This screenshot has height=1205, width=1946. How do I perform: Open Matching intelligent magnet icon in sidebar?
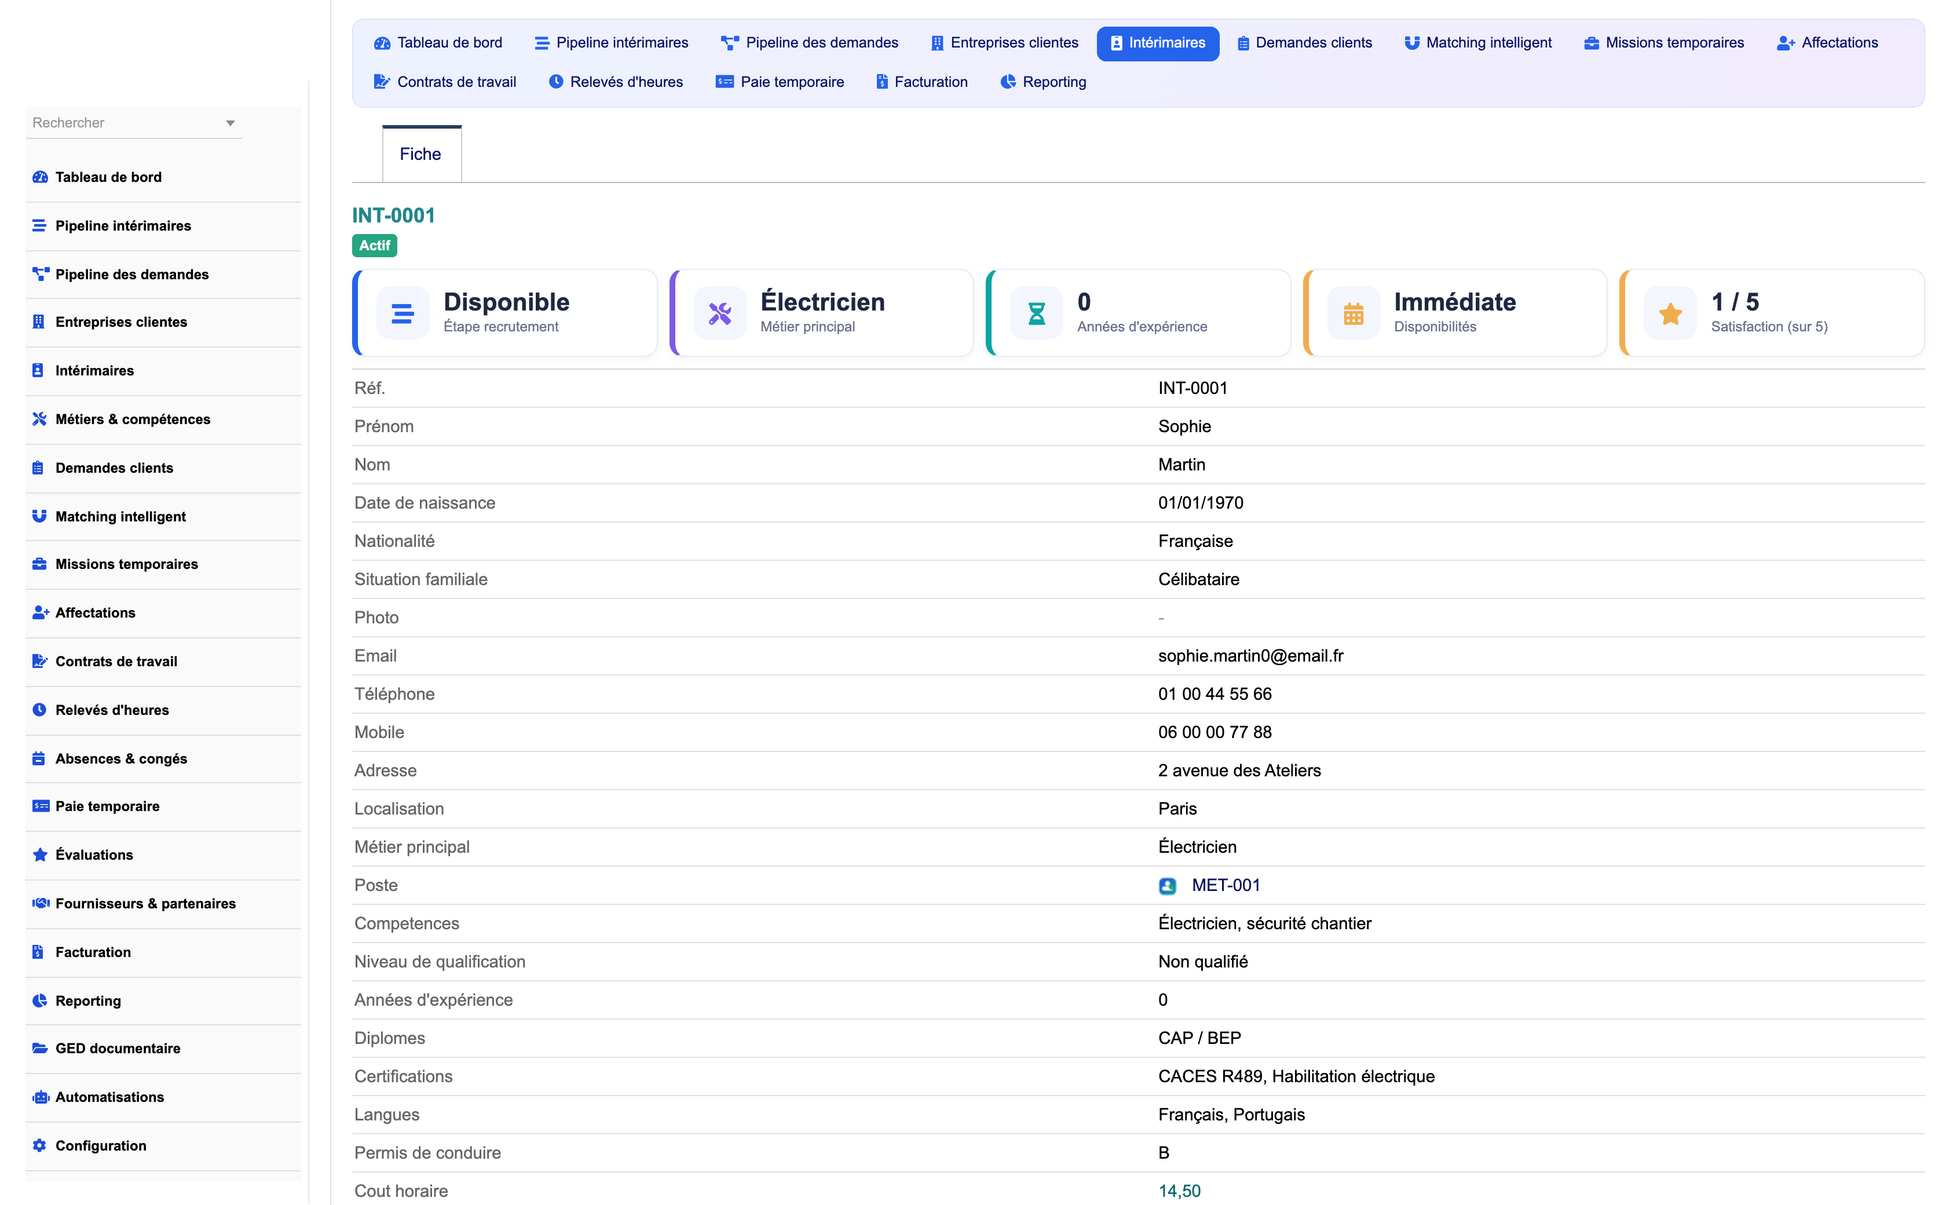point(39,516)
